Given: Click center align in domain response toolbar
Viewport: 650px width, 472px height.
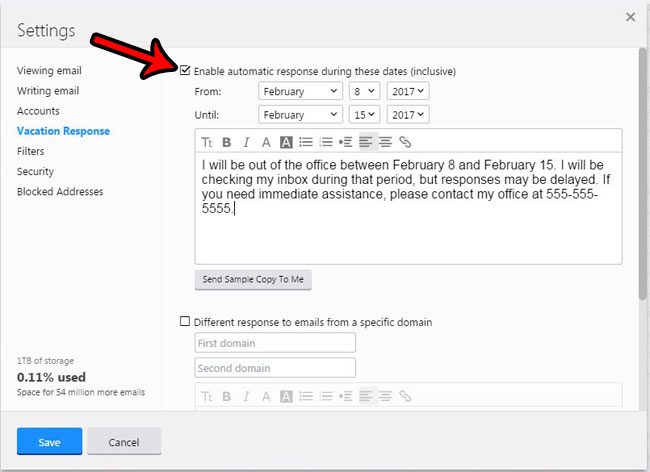Looking at the screenshot, I should tap(386, 397).
